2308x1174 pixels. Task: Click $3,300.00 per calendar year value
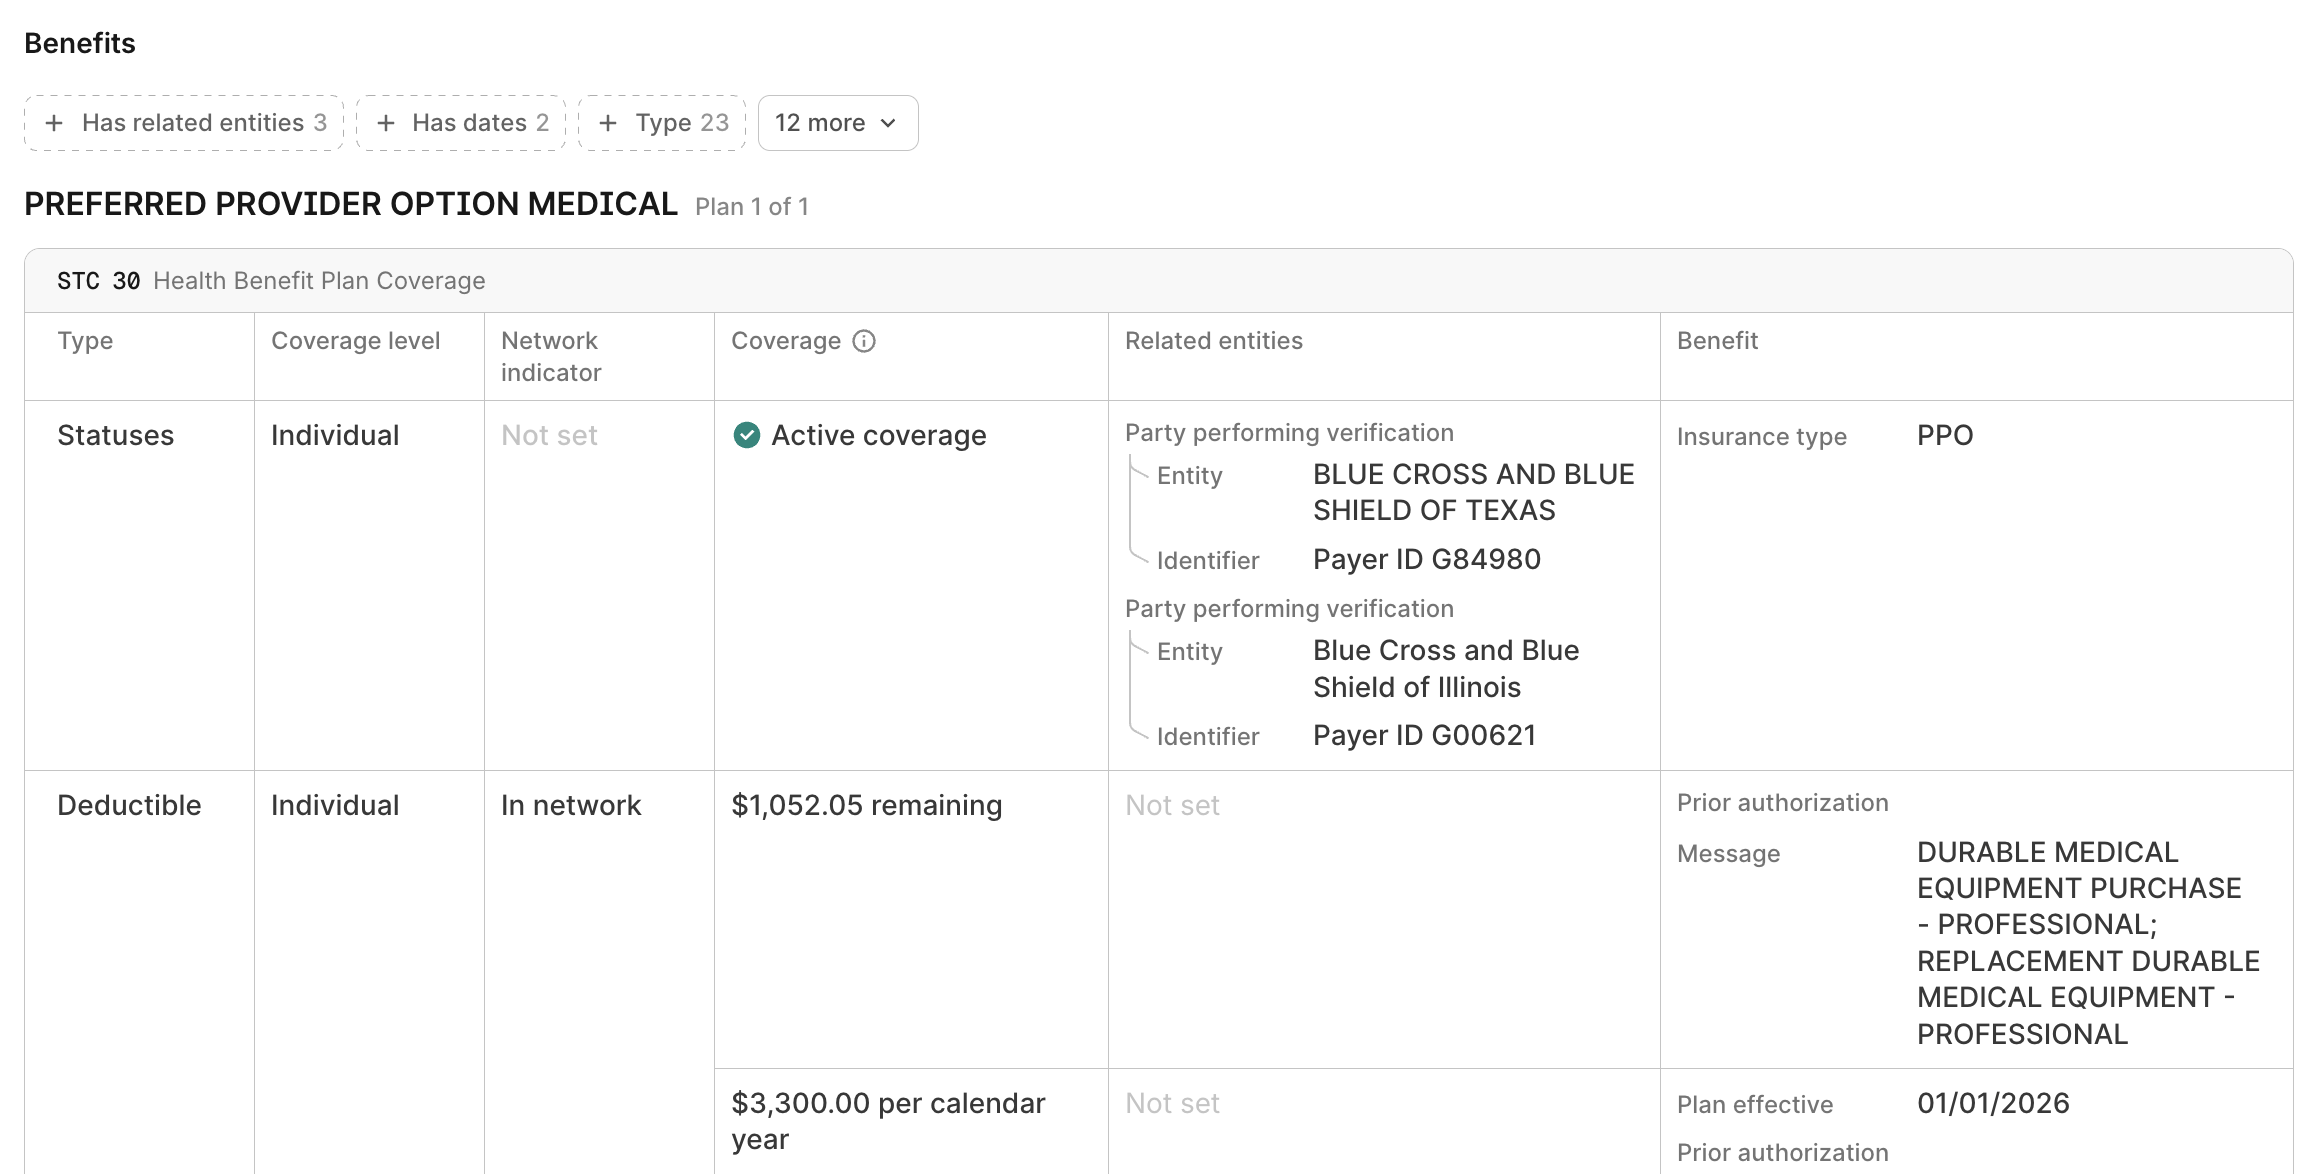click(x=888, y=1121)
